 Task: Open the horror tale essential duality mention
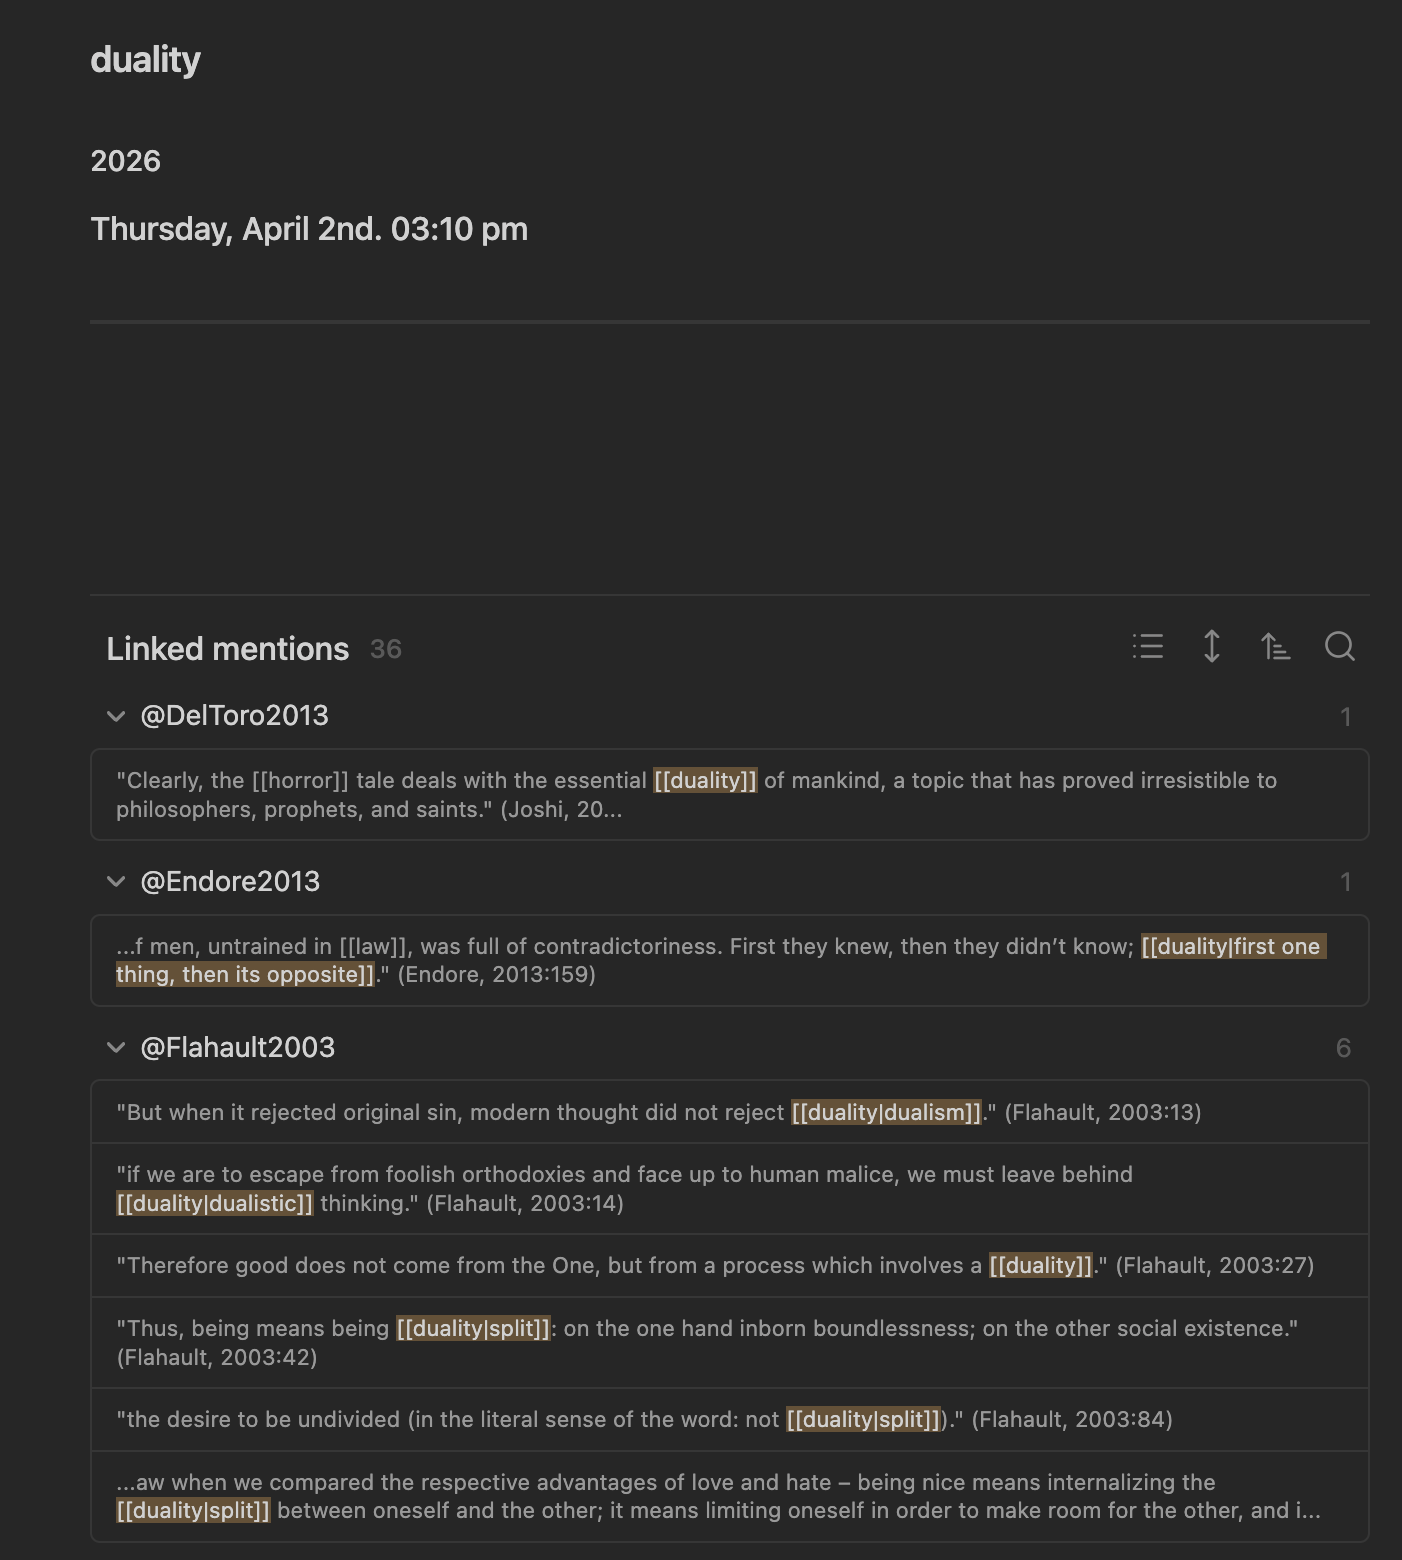click(x=730, y=795)
